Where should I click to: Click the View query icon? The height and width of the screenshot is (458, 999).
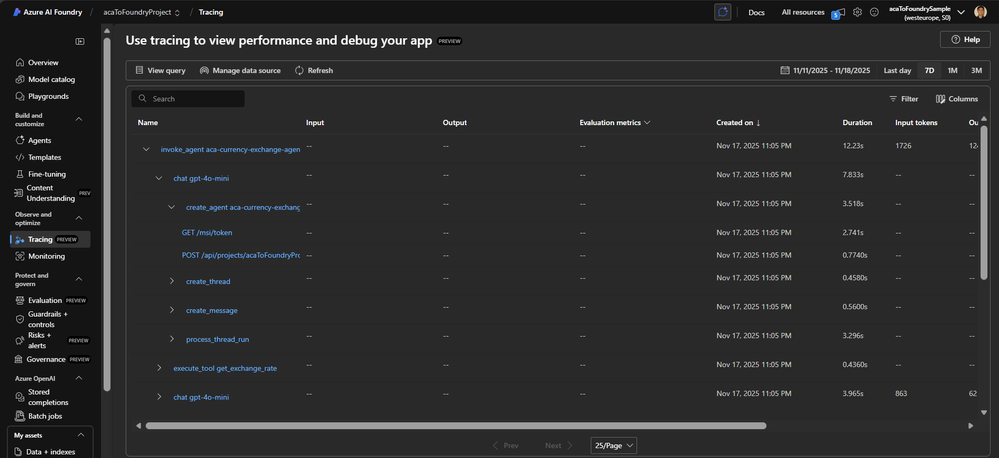[140, 71]
